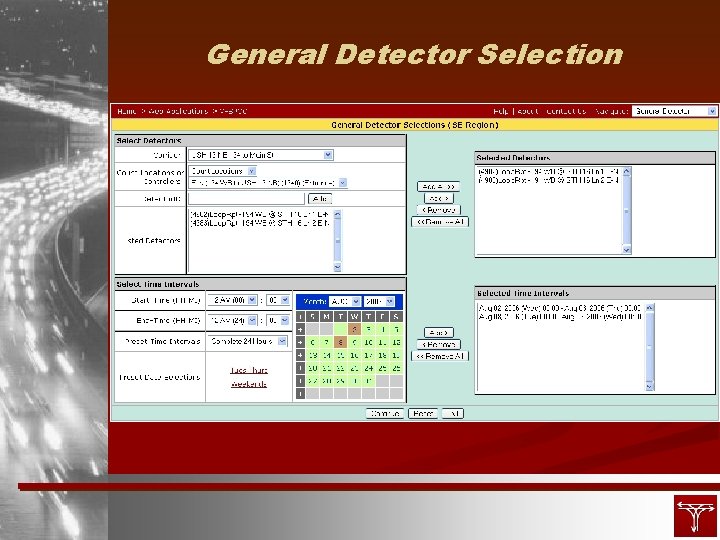The image size is (720, 540).
Task: Click the Continue button at the bottom
Action: click(385, 414)
